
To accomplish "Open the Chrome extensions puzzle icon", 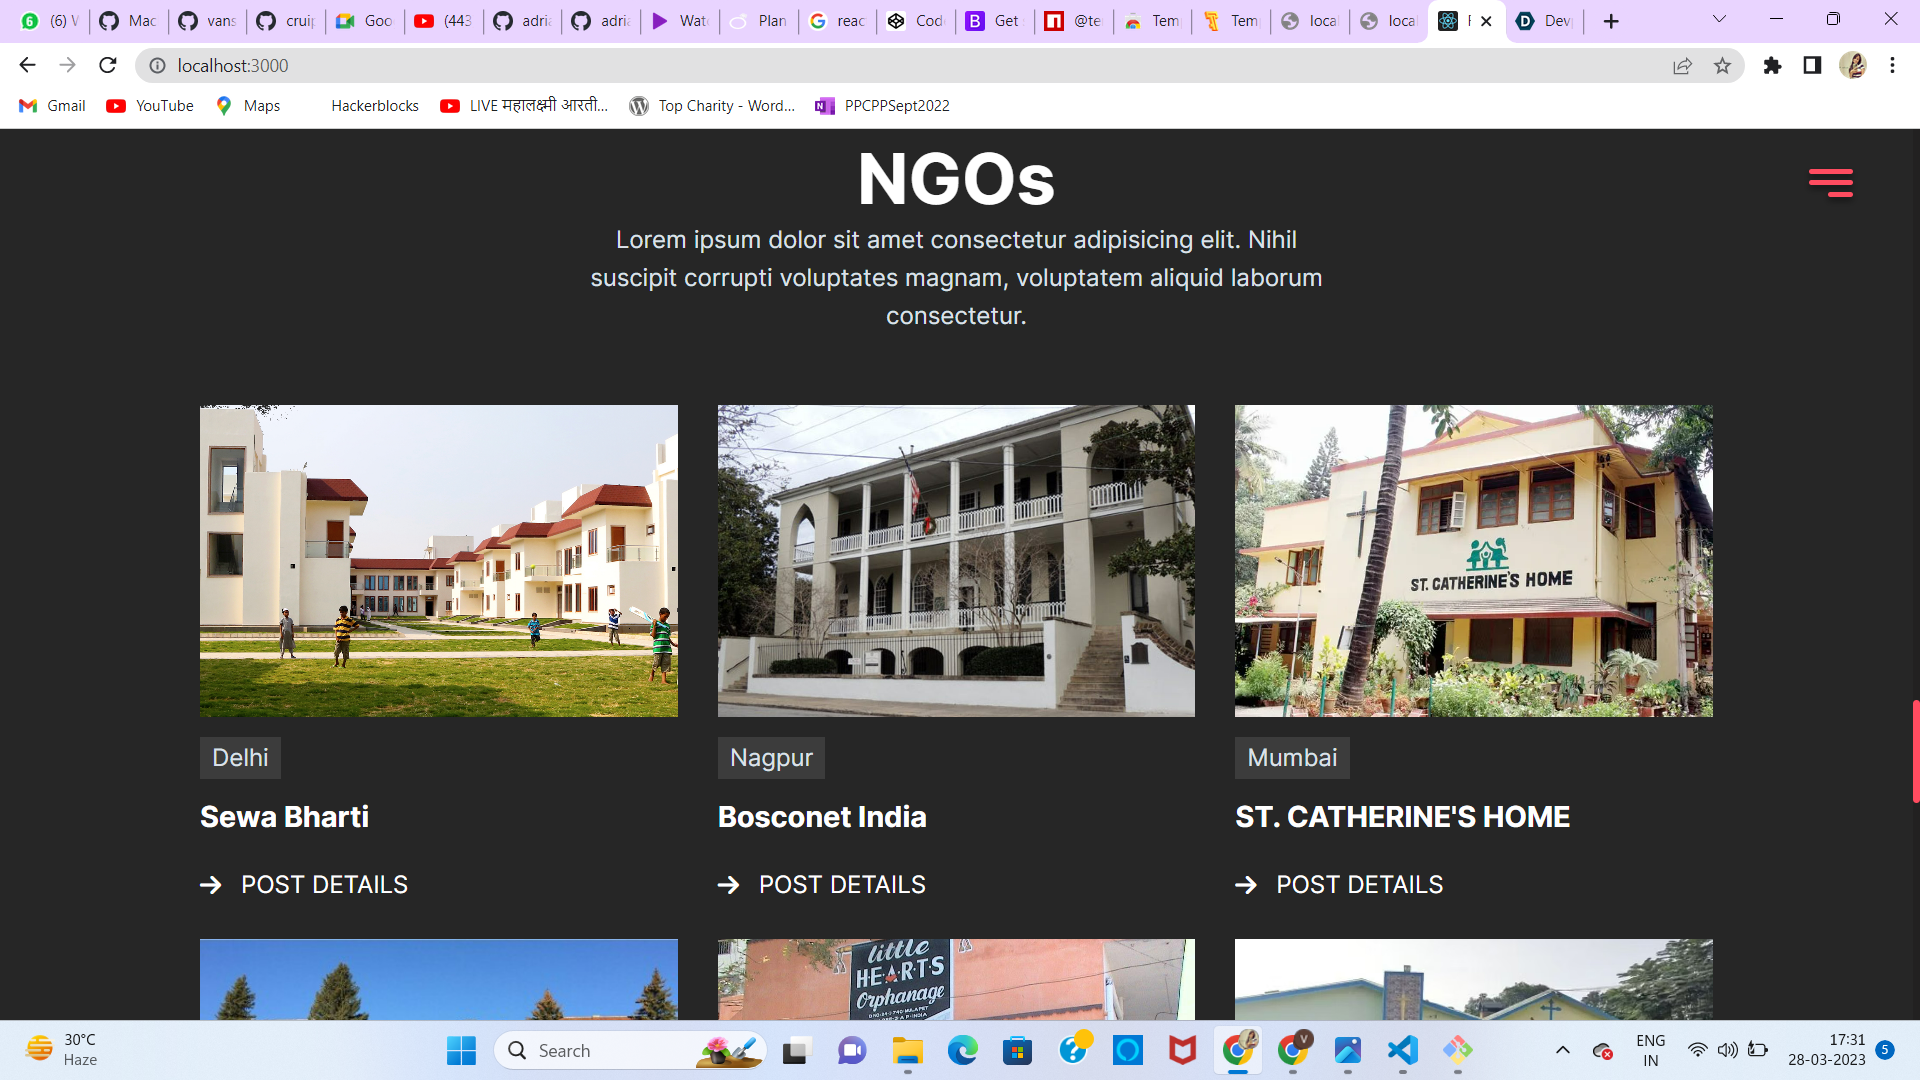I will pyautogui.click(x=1772, y=65).
